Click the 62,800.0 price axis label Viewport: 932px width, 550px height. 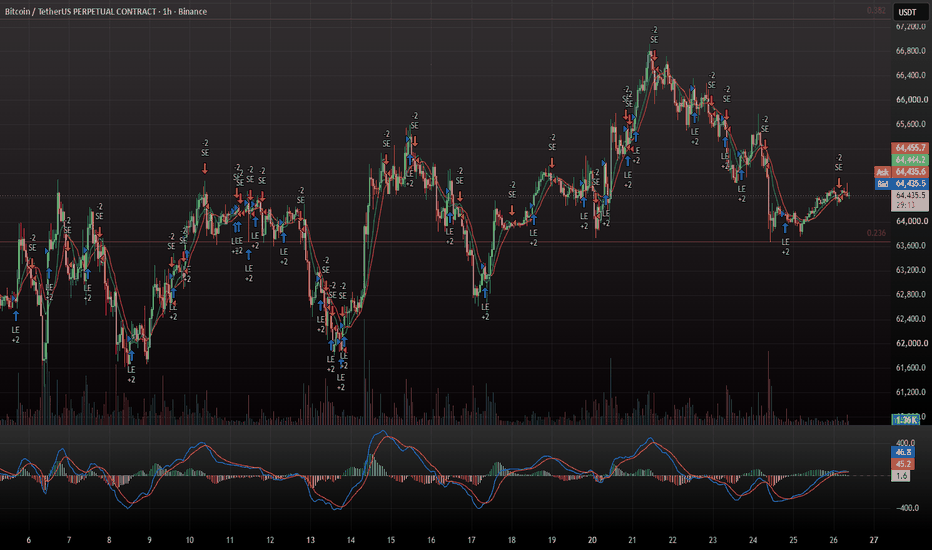click(x=911, y=294)
